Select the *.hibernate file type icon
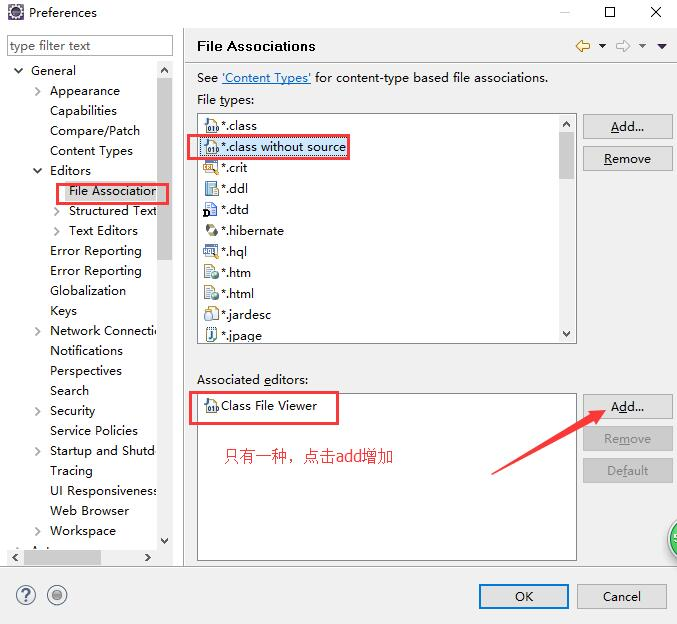Viewport: 677px width, 624px height. point(211,230)
